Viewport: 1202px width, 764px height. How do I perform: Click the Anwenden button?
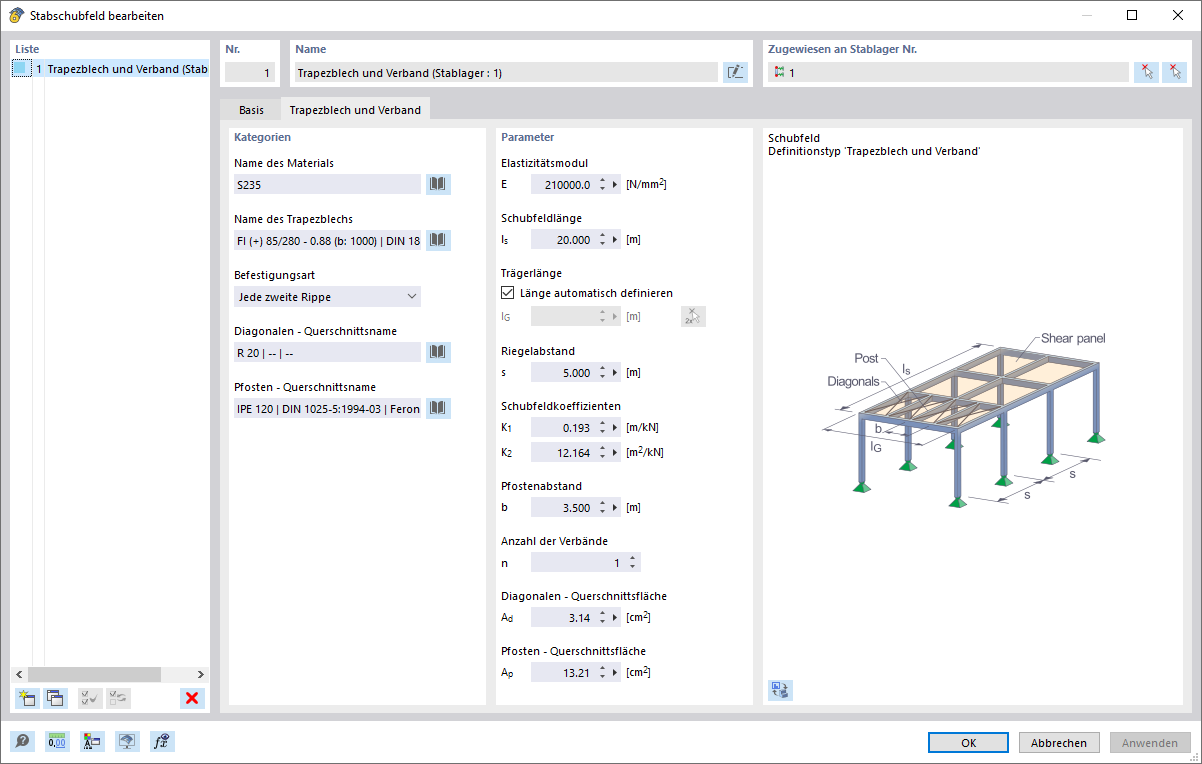(1150, 742)
